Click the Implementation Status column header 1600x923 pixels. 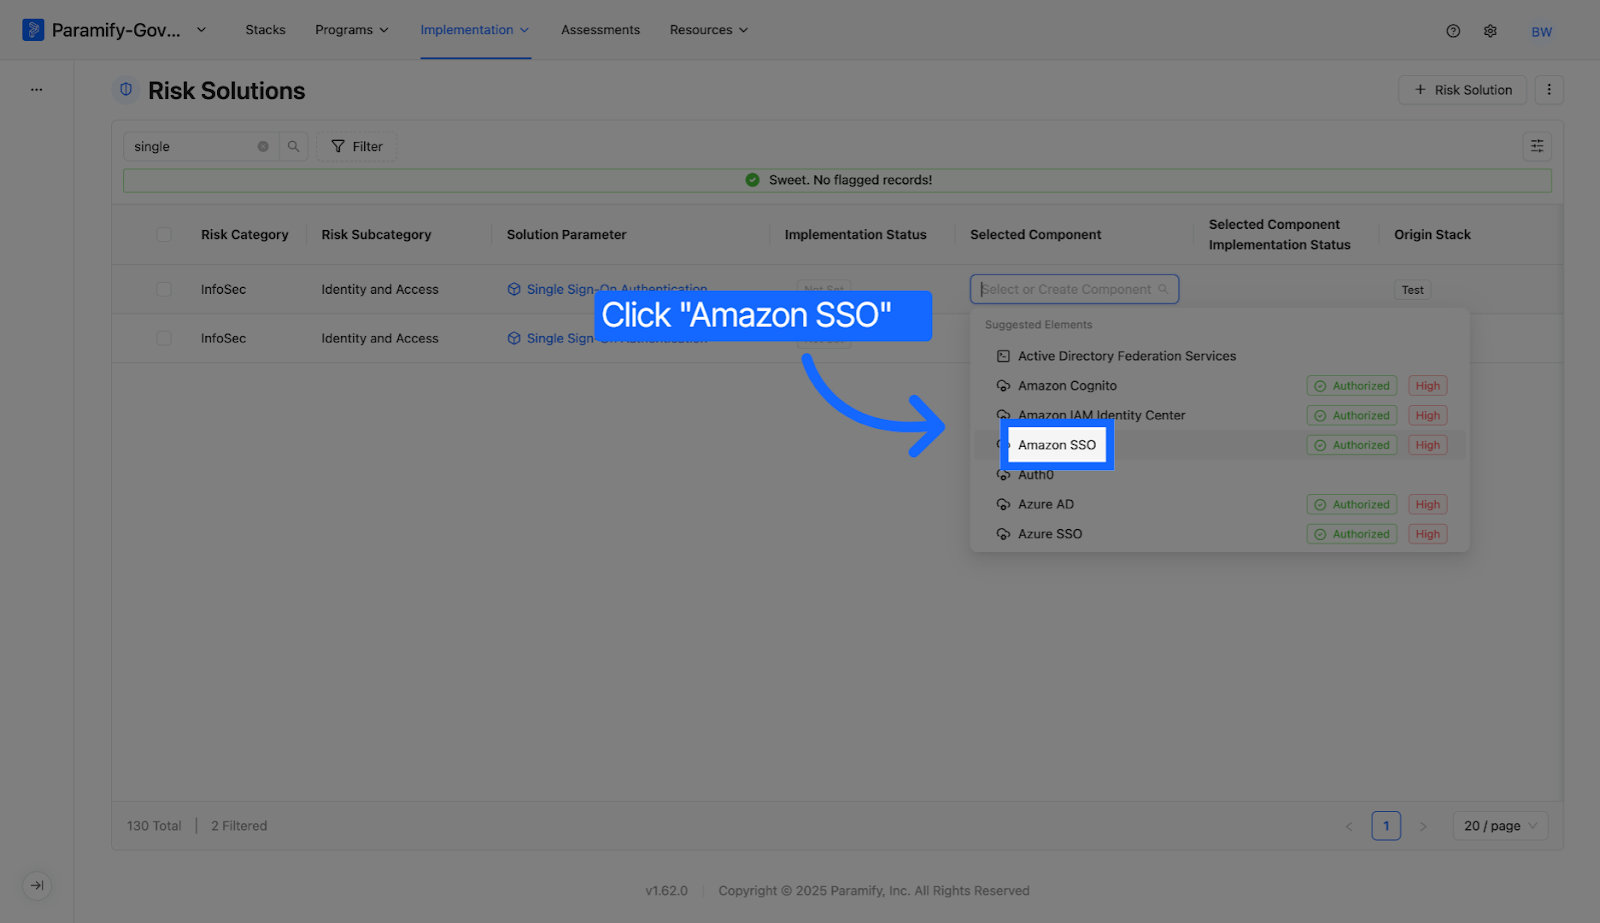855,235
